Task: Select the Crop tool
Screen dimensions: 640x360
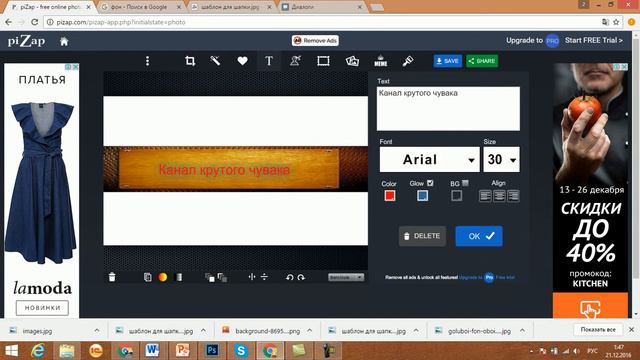Action: pos(190,61)
